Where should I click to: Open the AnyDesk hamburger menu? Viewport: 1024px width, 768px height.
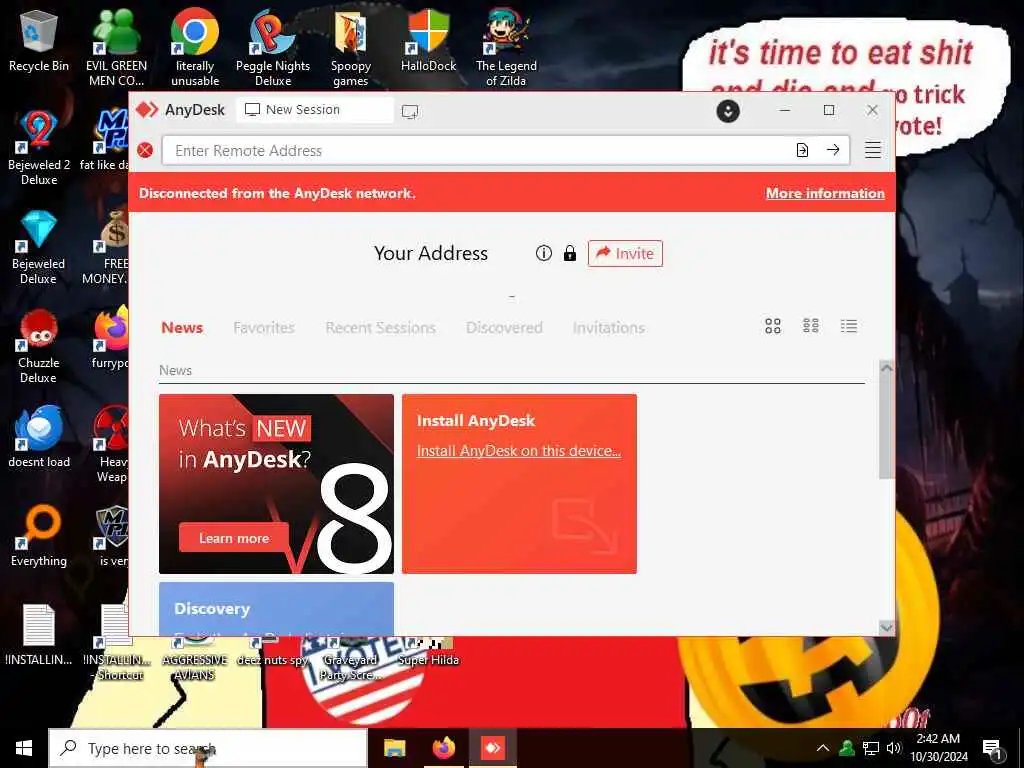tap(872, 150)
